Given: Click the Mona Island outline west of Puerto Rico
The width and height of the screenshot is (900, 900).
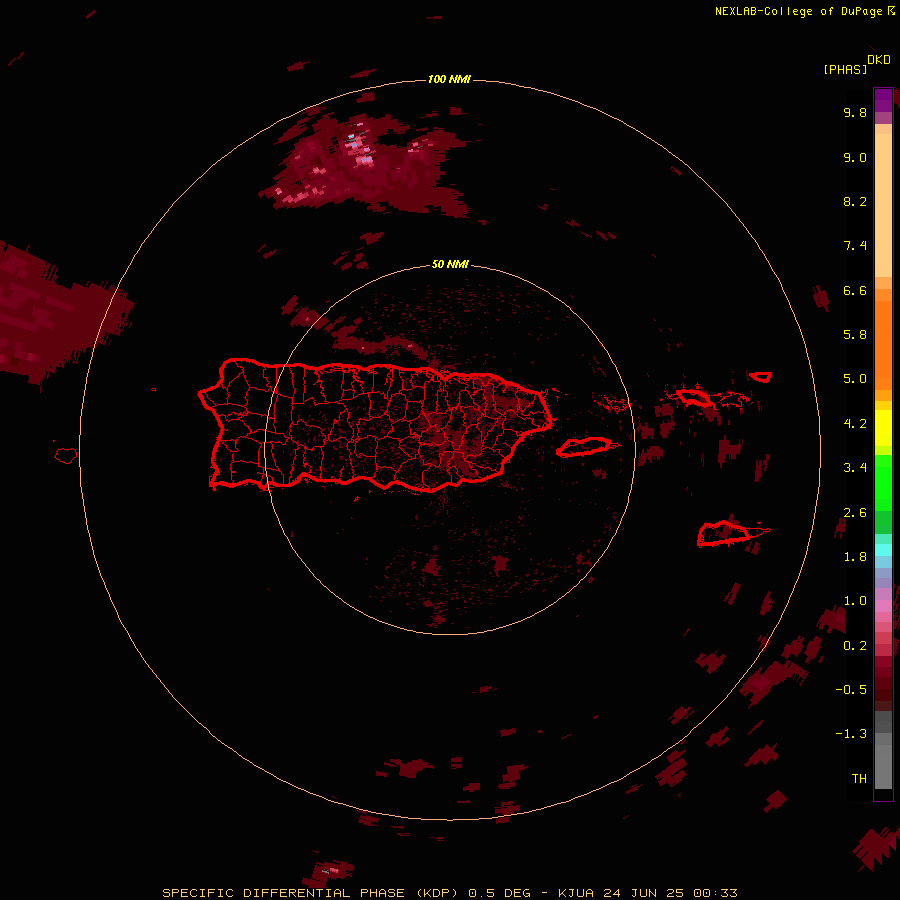Looking at the screenshot, I should (x=66, y=456).
